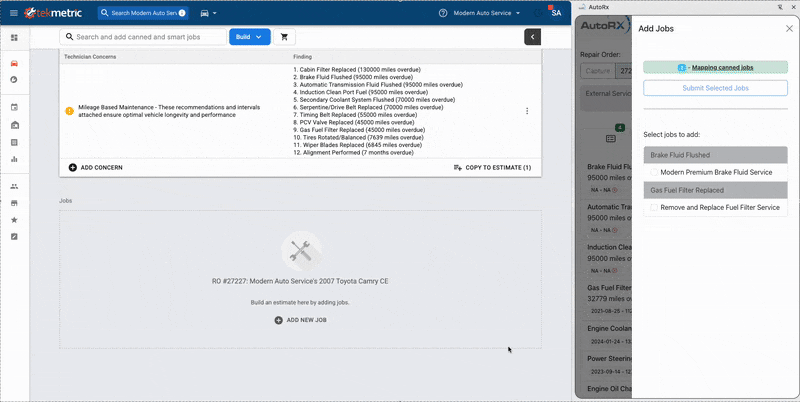This screenshot has width=800, height=402.
Task: Click the wrench tools icon in Jobs area
Action: pos(301,251)
